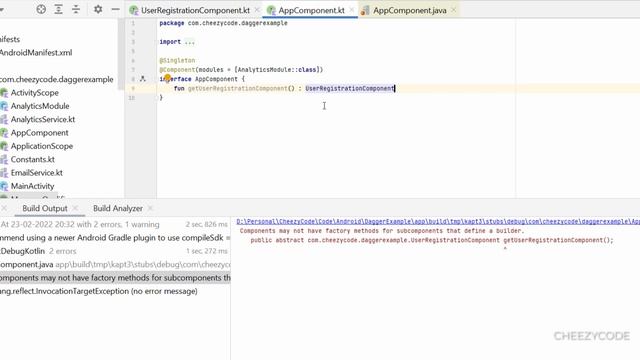Click the @Singleton annotation in editor
640x360 pixels.
click(177, 60)
